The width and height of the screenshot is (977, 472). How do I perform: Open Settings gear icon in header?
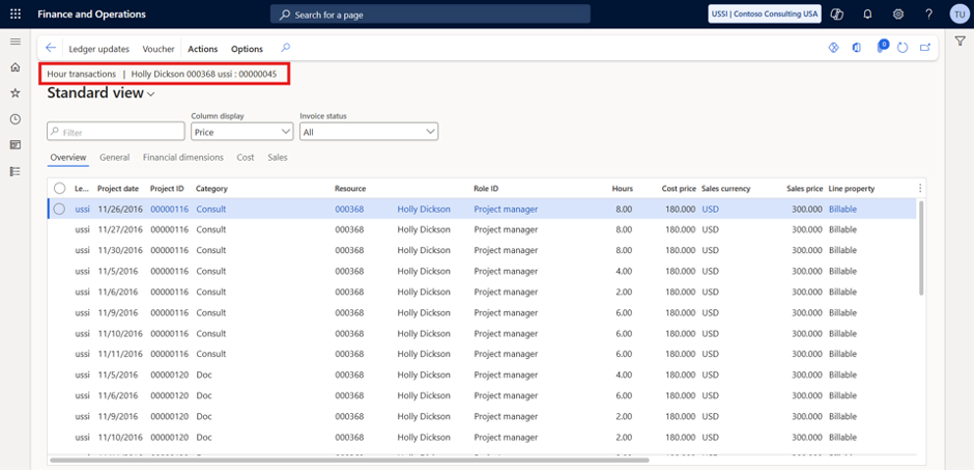click(898, 14)
